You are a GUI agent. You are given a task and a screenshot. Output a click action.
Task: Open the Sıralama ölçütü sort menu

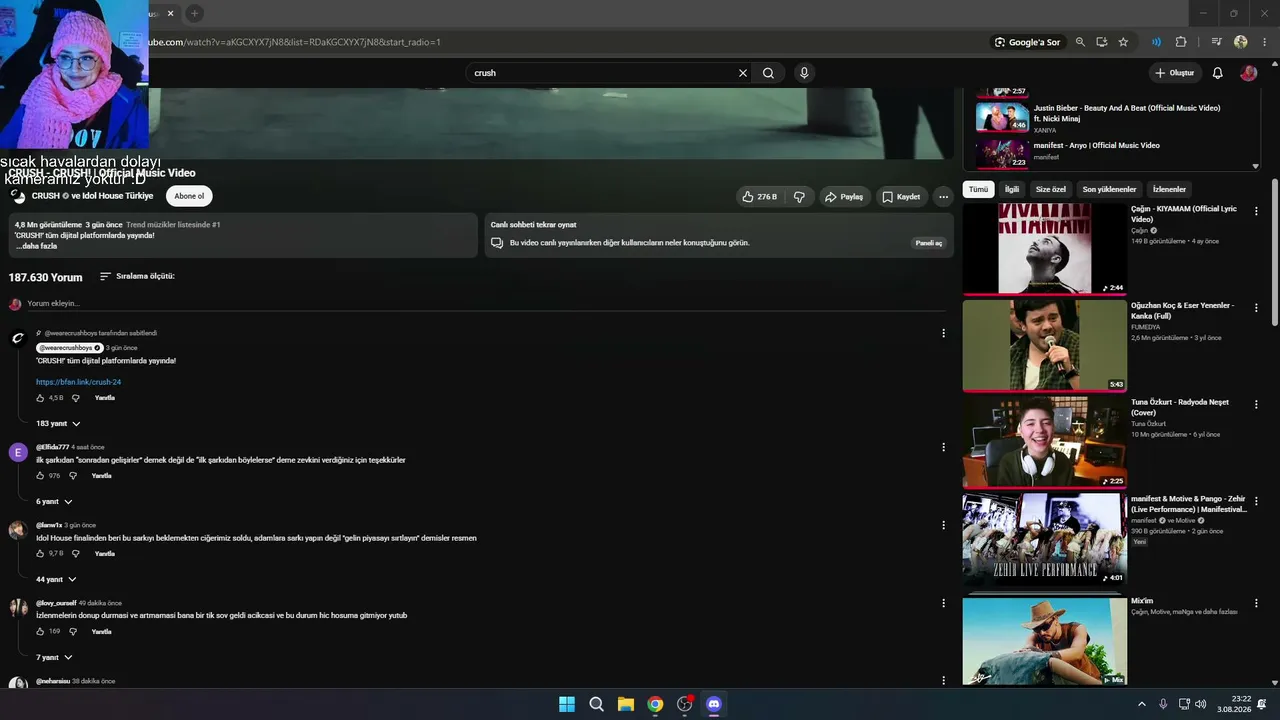[x=137, y=276]
